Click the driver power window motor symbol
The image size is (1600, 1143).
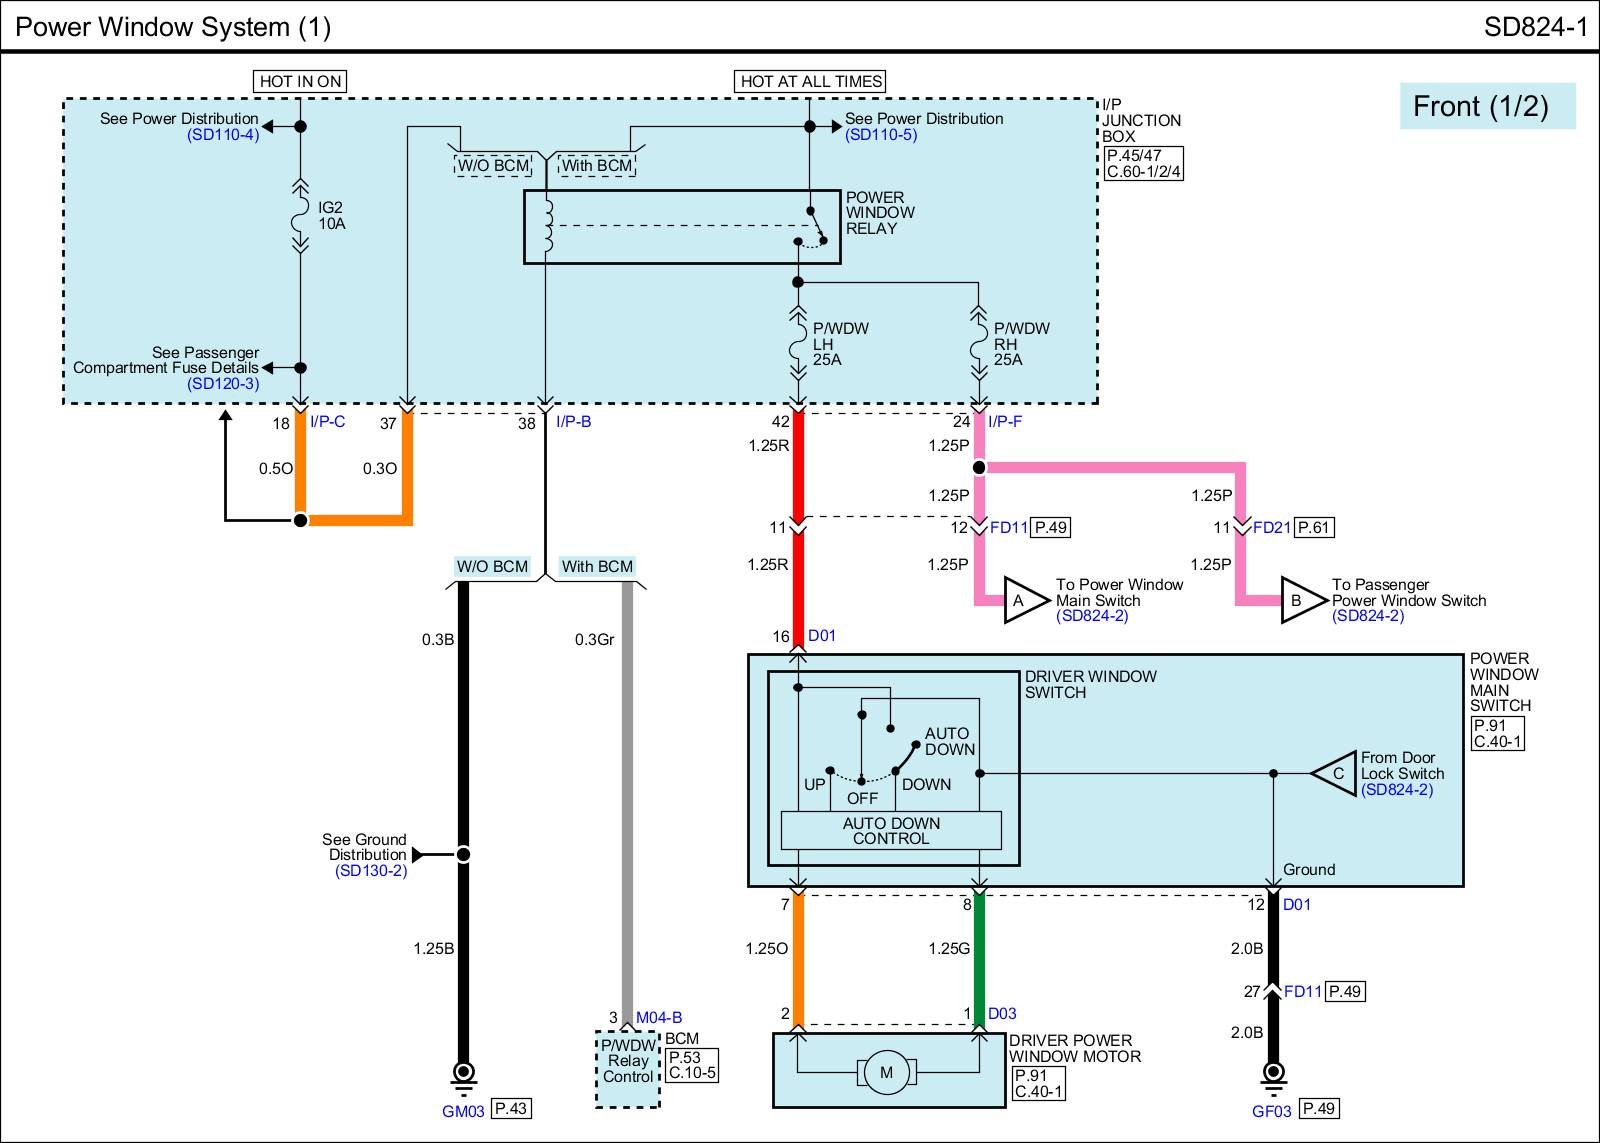click(x=885, y=1073)
